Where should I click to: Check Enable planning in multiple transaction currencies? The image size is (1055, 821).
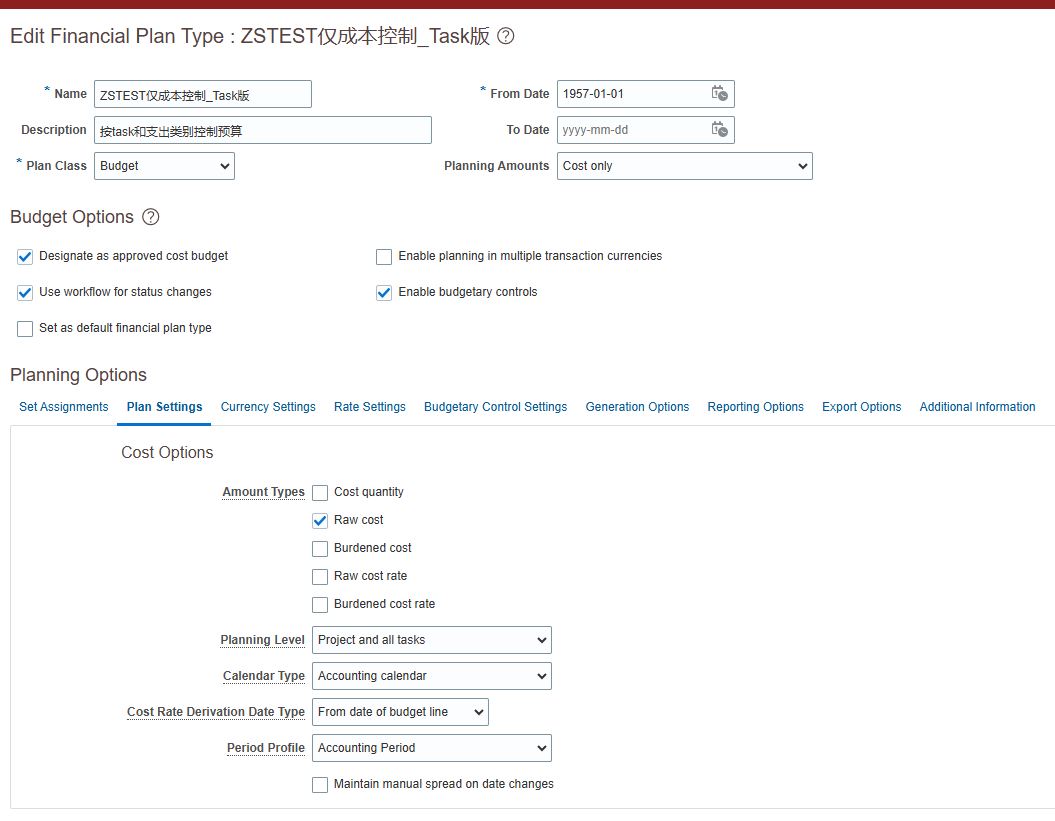pos(384,256)
